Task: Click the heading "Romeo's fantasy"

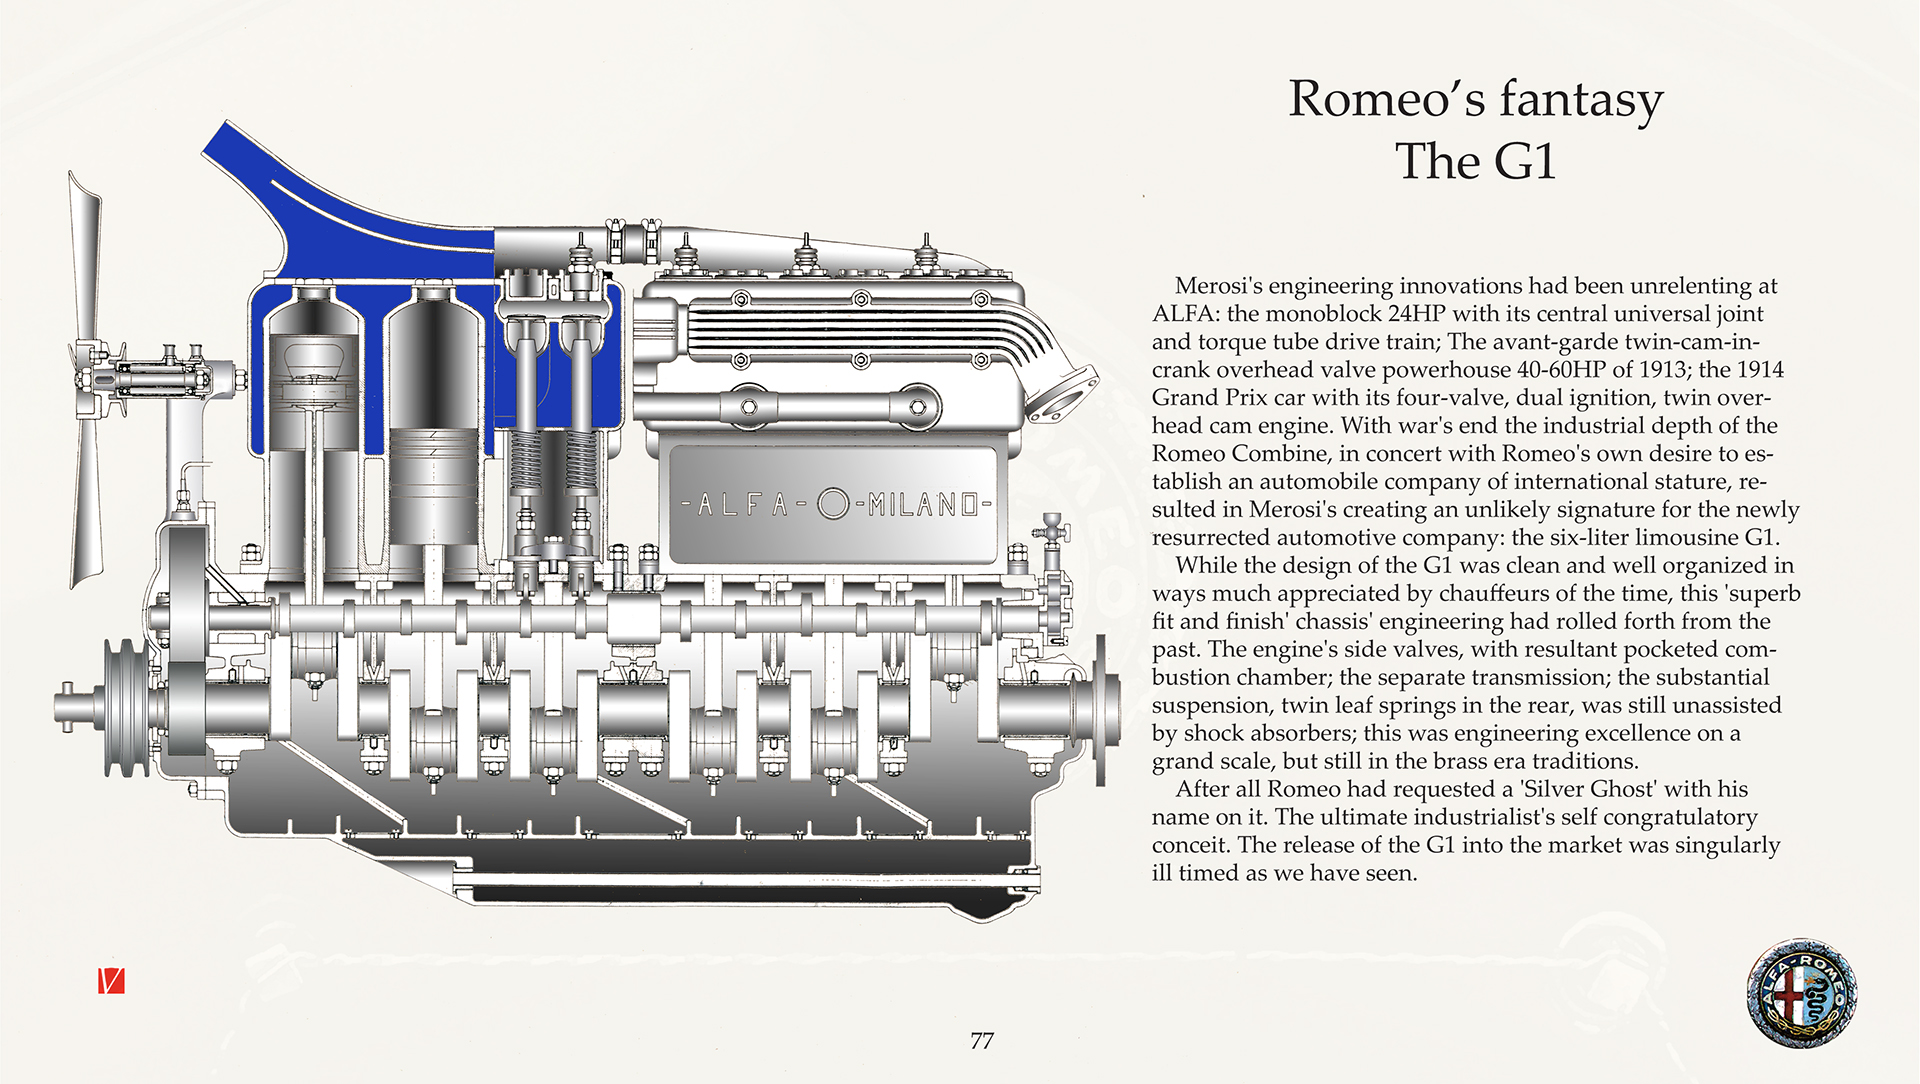Action: point(1475,100)
